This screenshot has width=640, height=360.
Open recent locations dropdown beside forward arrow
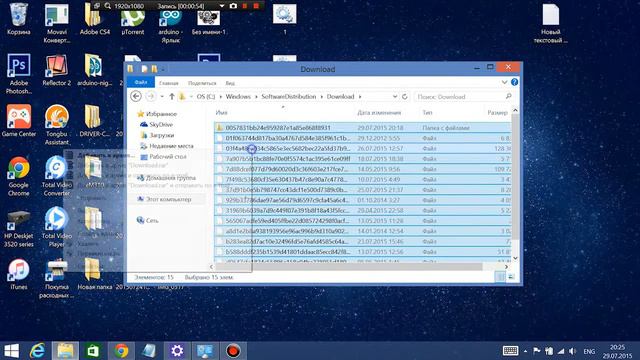(x=162, y=97)
